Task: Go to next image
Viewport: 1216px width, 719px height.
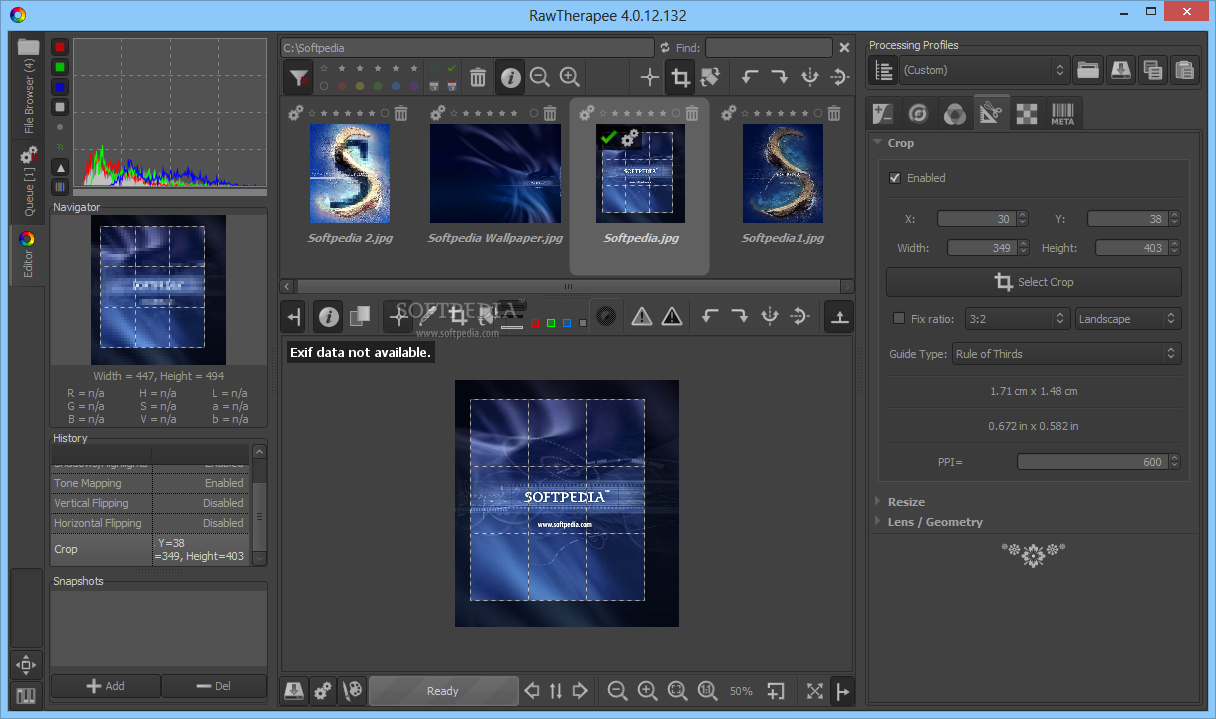Action: (580, 690)
